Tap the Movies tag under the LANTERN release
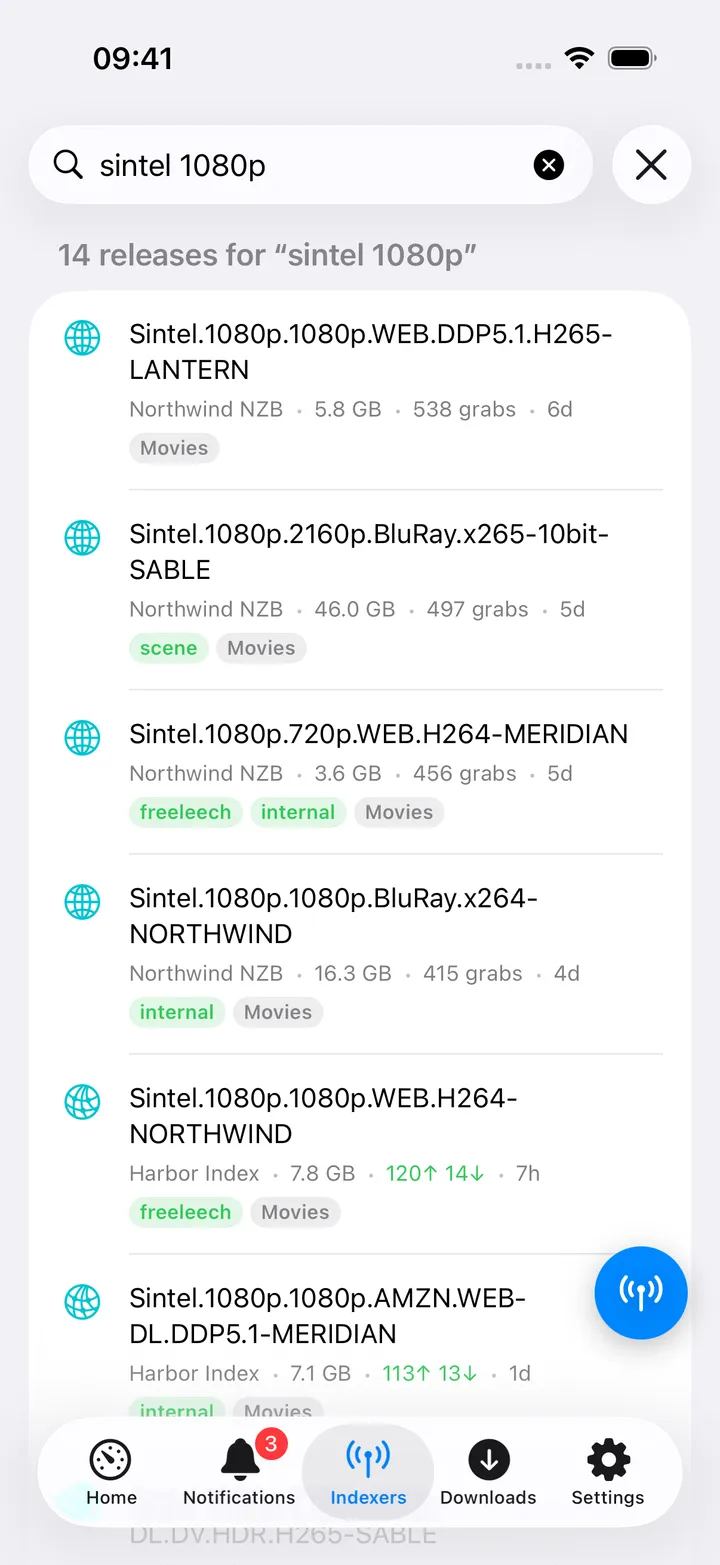Viewport: 720px width, 1565px height. 174,448
